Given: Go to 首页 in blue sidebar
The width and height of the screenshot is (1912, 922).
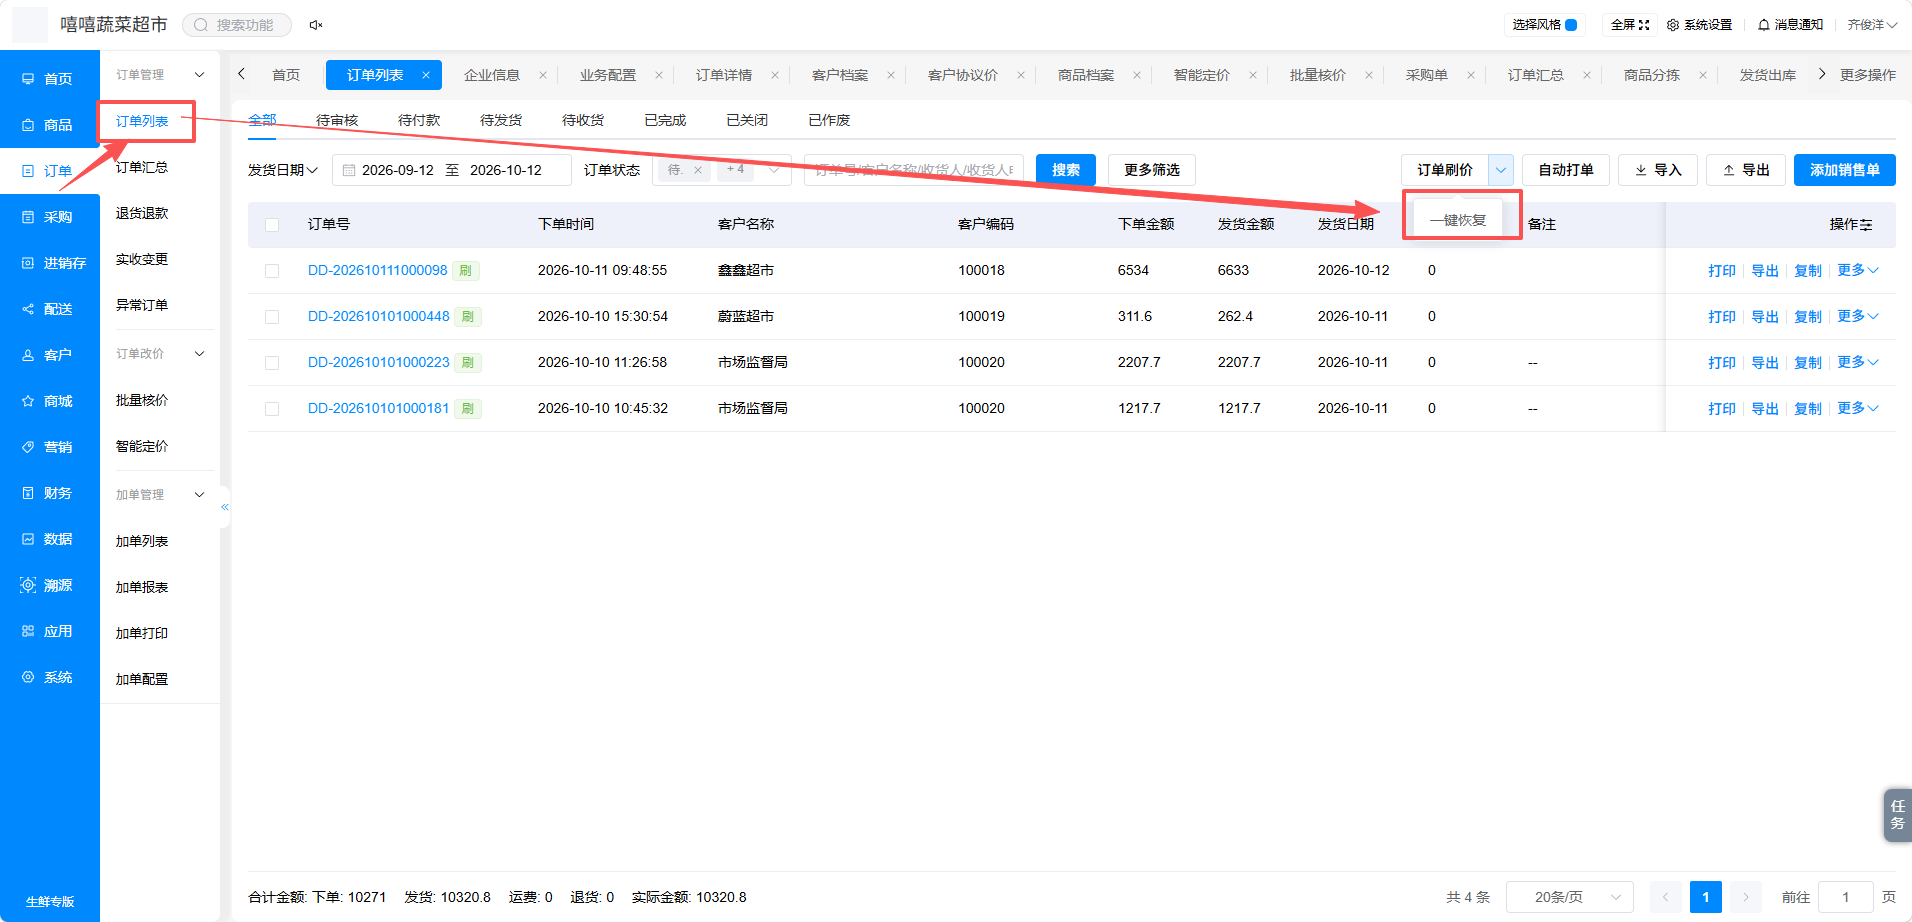Looking at the screenshot, I should tap(50, 78).
